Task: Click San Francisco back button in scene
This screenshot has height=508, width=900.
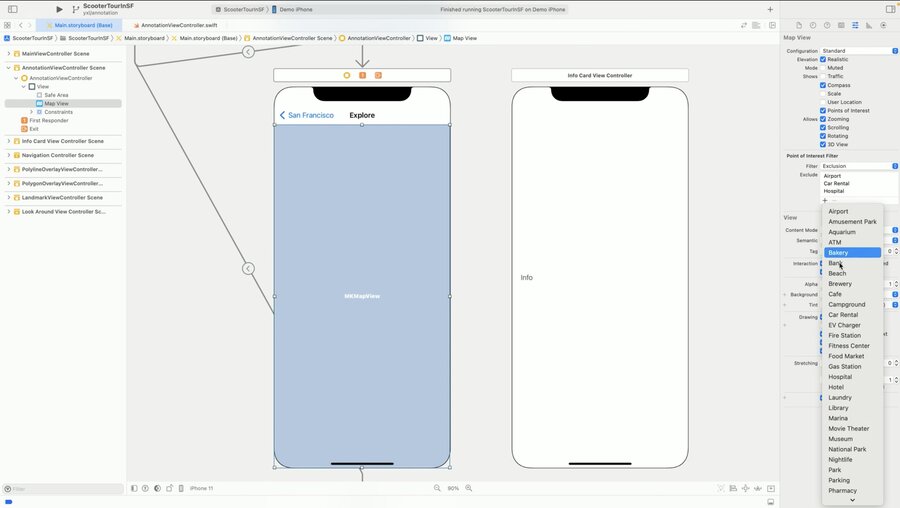Action: click(307, 115)
